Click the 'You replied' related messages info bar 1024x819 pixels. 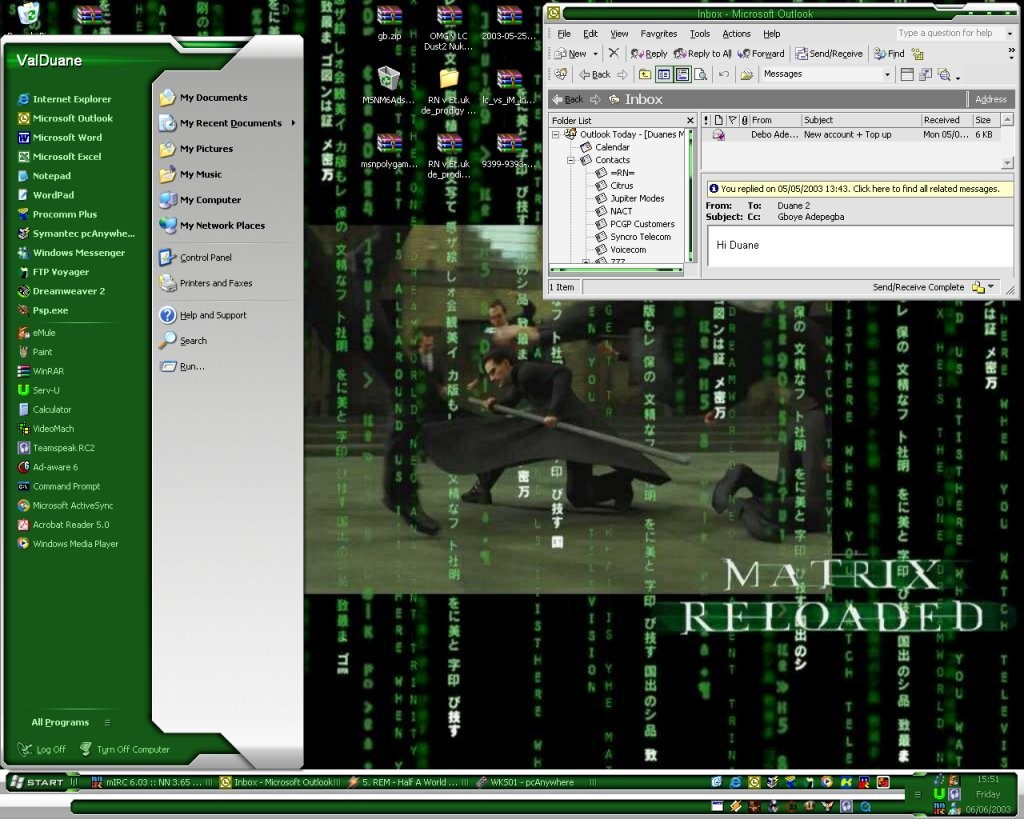click(x=859, y=189)
